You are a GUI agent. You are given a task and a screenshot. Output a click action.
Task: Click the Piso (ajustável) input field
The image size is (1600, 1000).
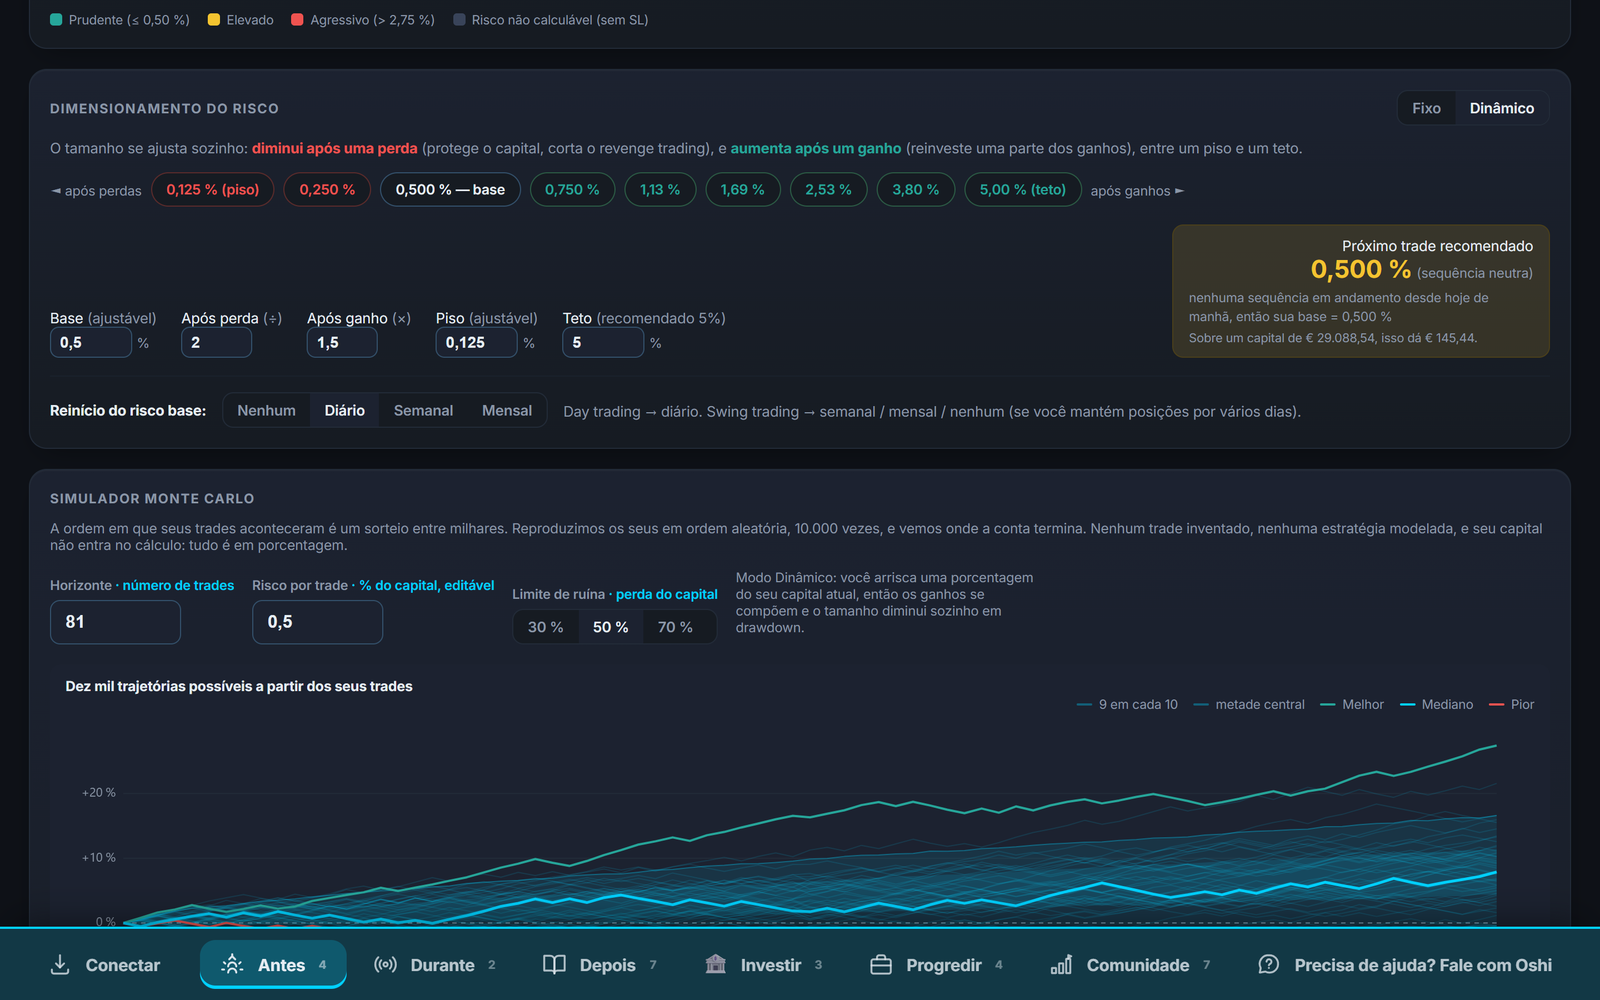(x=477, y=342)
